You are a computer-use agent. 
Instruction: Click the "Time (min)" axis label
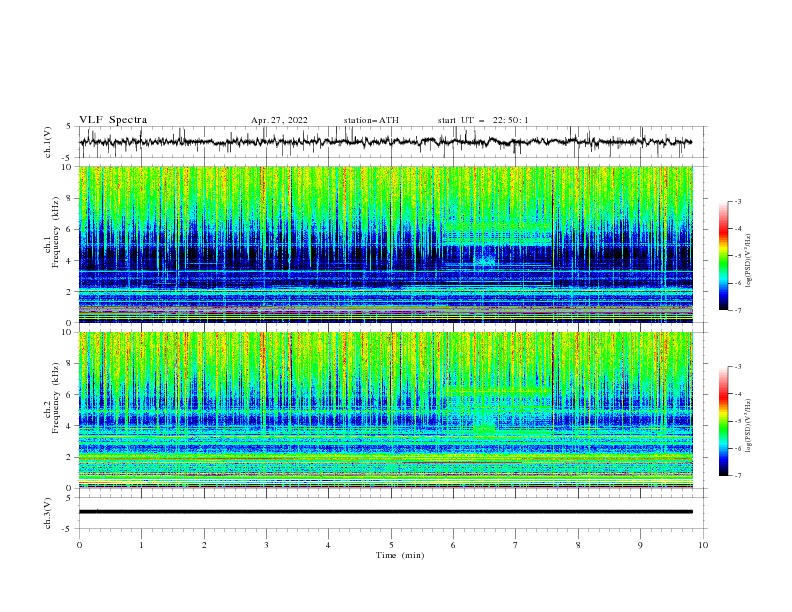400,555
